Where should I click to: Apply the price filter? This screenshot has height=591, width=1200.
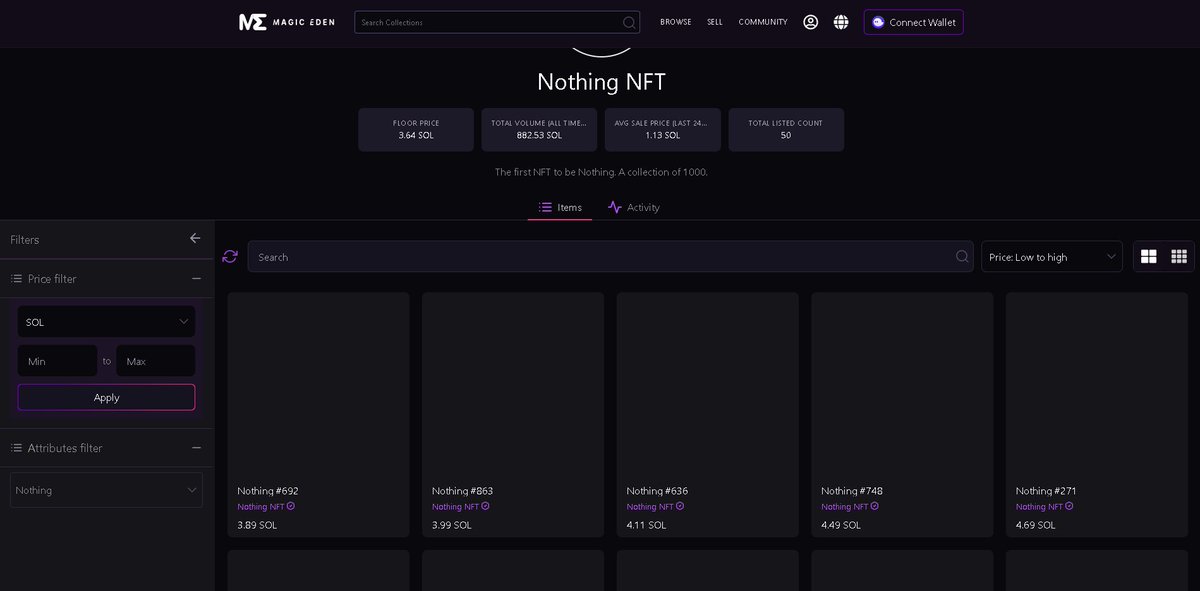point(106,397)
